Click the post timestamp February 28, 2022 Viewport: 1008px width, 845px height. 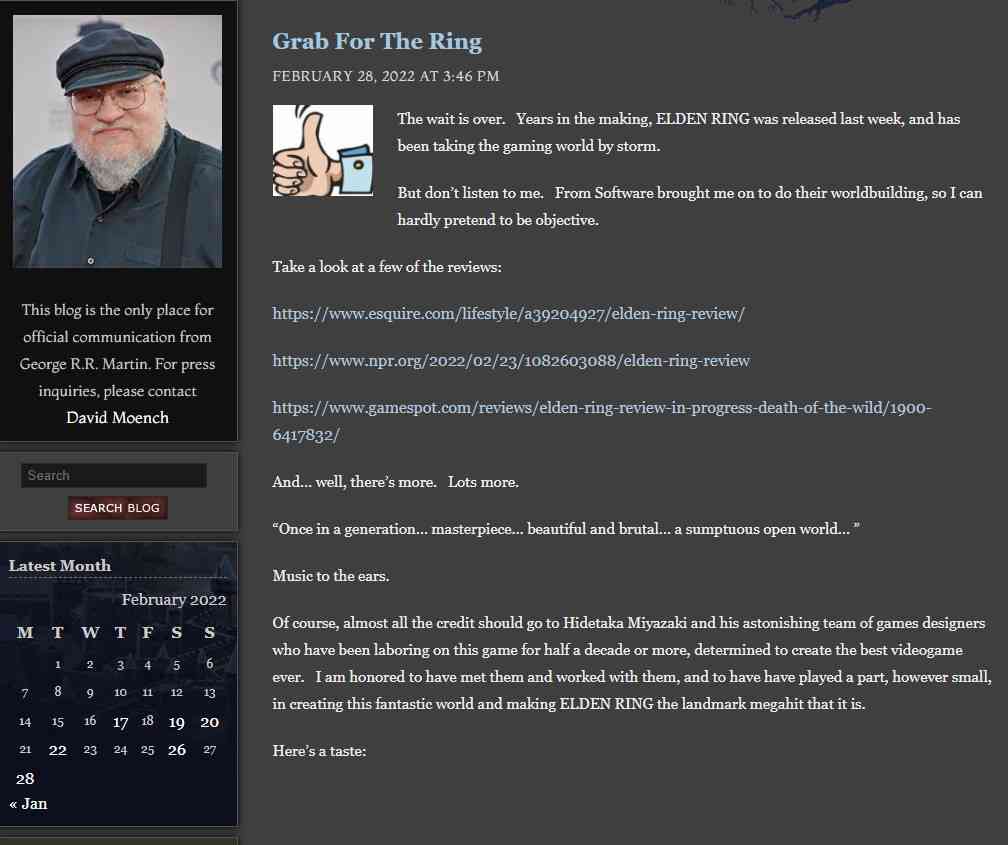pos(386,77)
